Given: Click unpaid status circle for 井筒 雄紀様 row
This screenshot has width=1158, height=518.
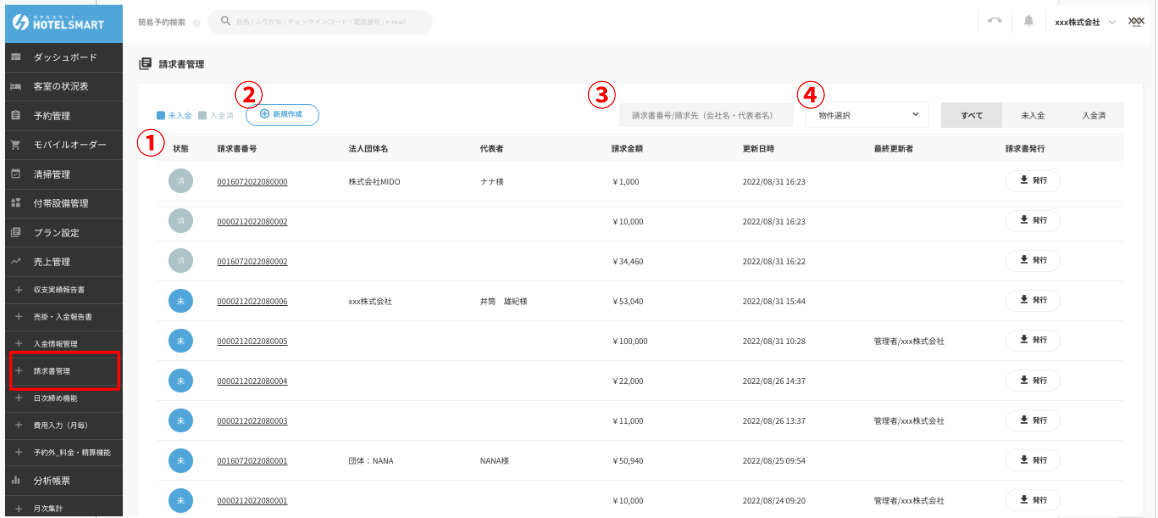Looking at the screenshot, I should coord(181,300).
